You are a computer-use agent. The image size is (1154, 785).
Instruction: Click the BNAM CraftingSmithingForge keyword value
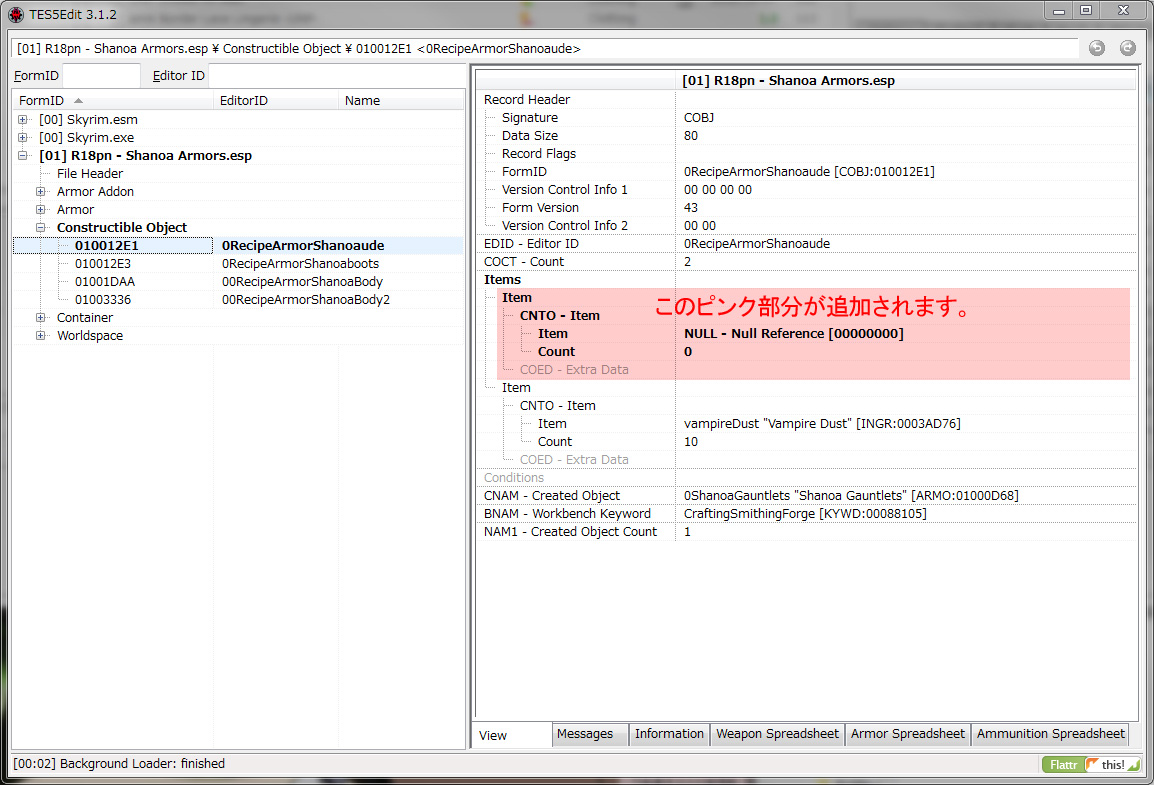point(805,514)
